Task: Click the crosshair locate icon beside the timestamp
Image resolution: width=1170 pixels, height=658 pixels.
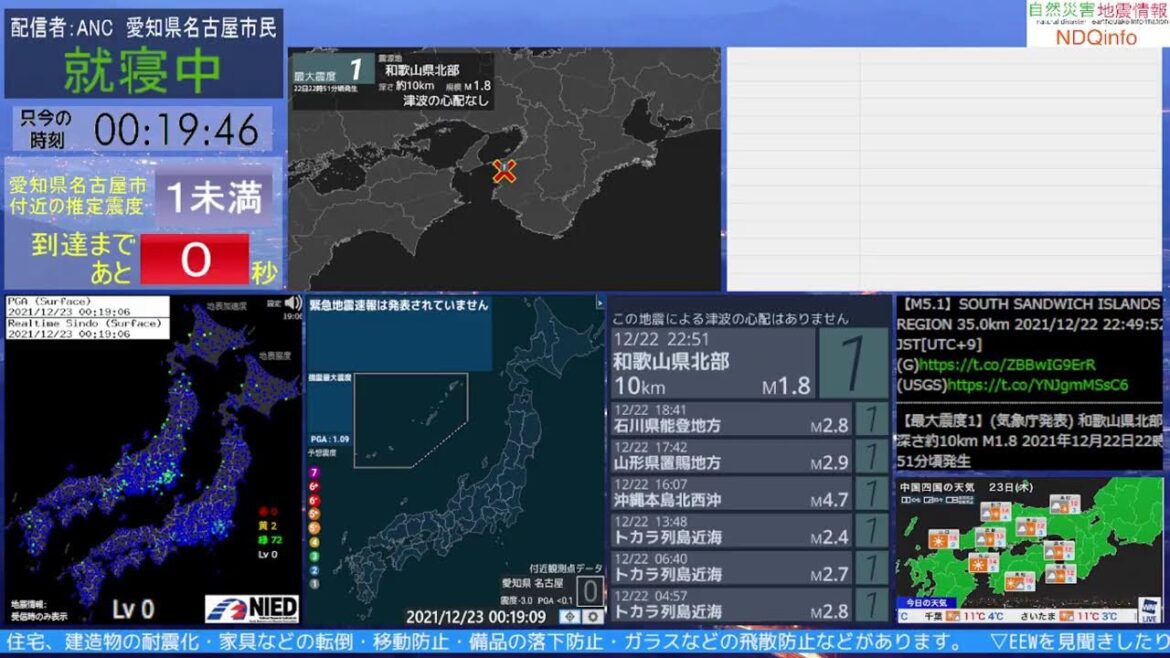Action: coord(568,617)
